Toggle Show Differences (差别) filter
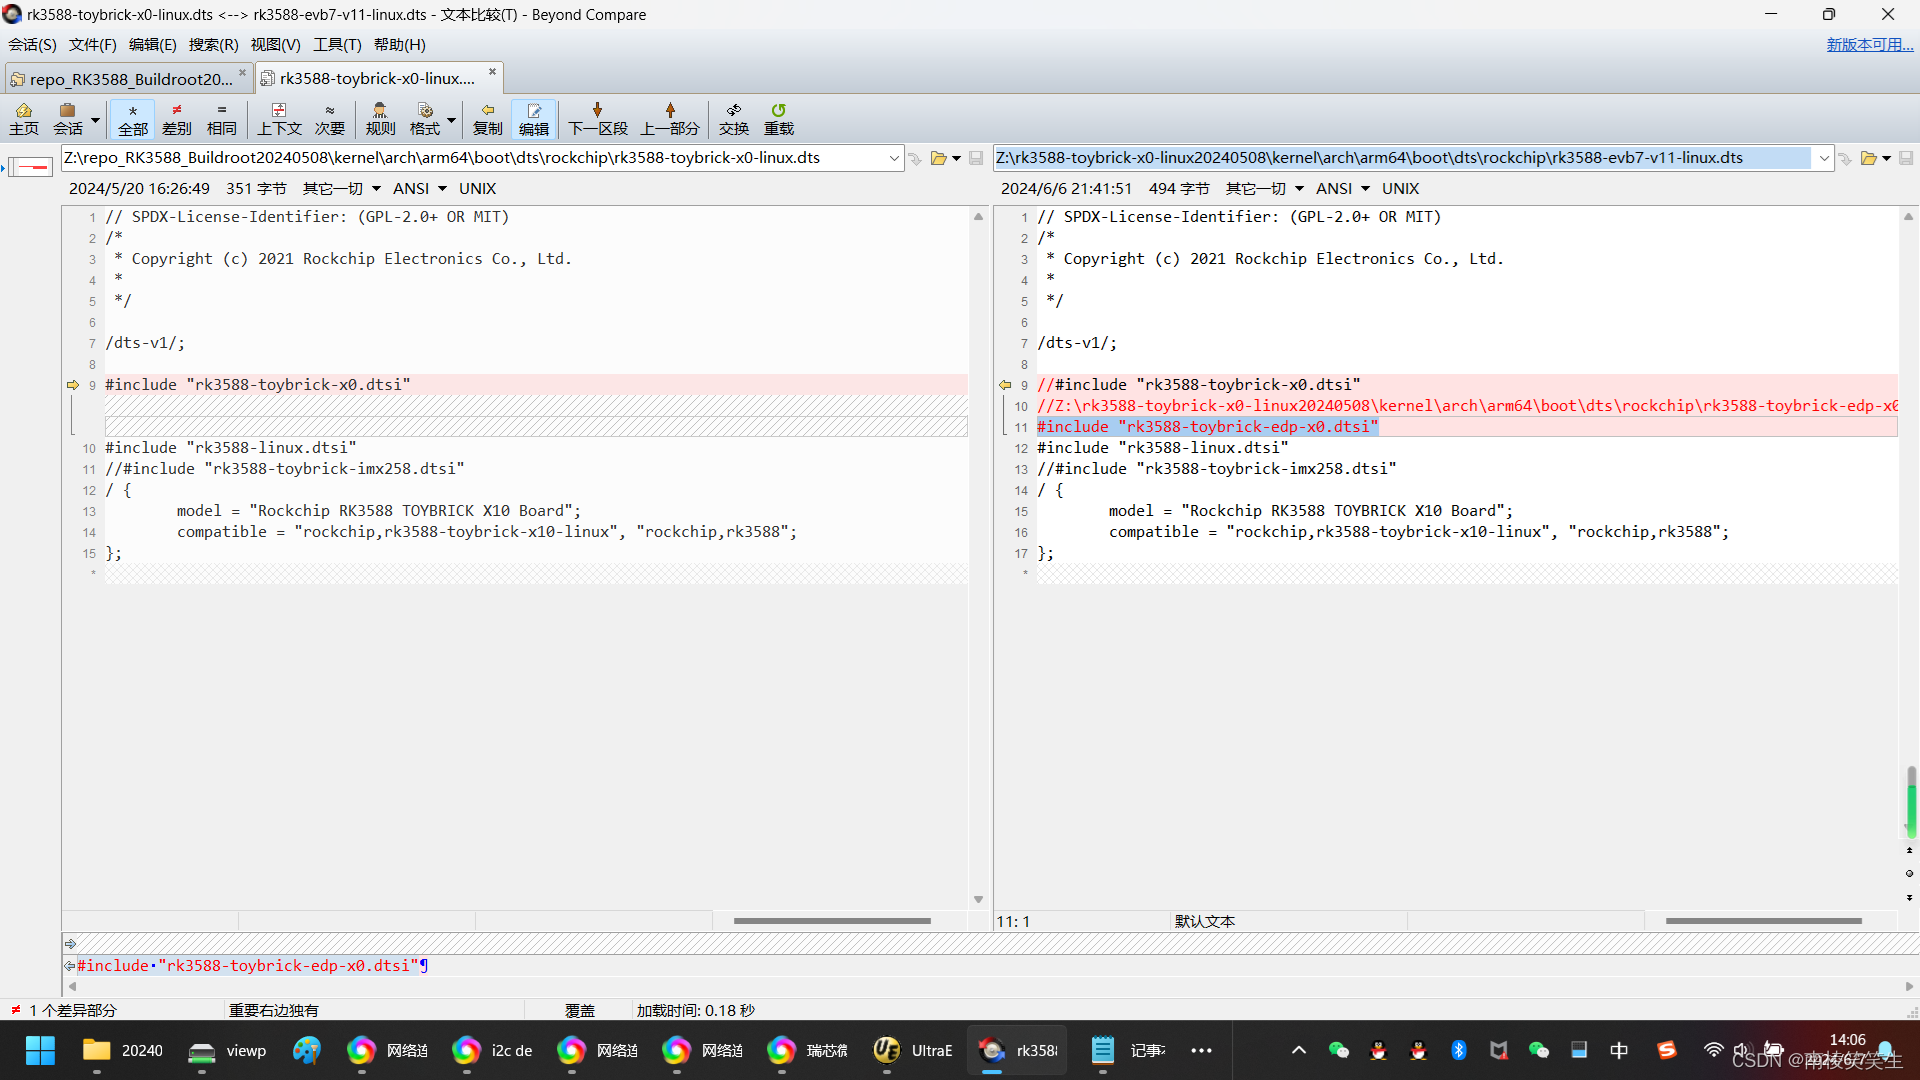The width and height of the screenshot is (1920, 1080). pyautogui.click(x=177, y=118)
